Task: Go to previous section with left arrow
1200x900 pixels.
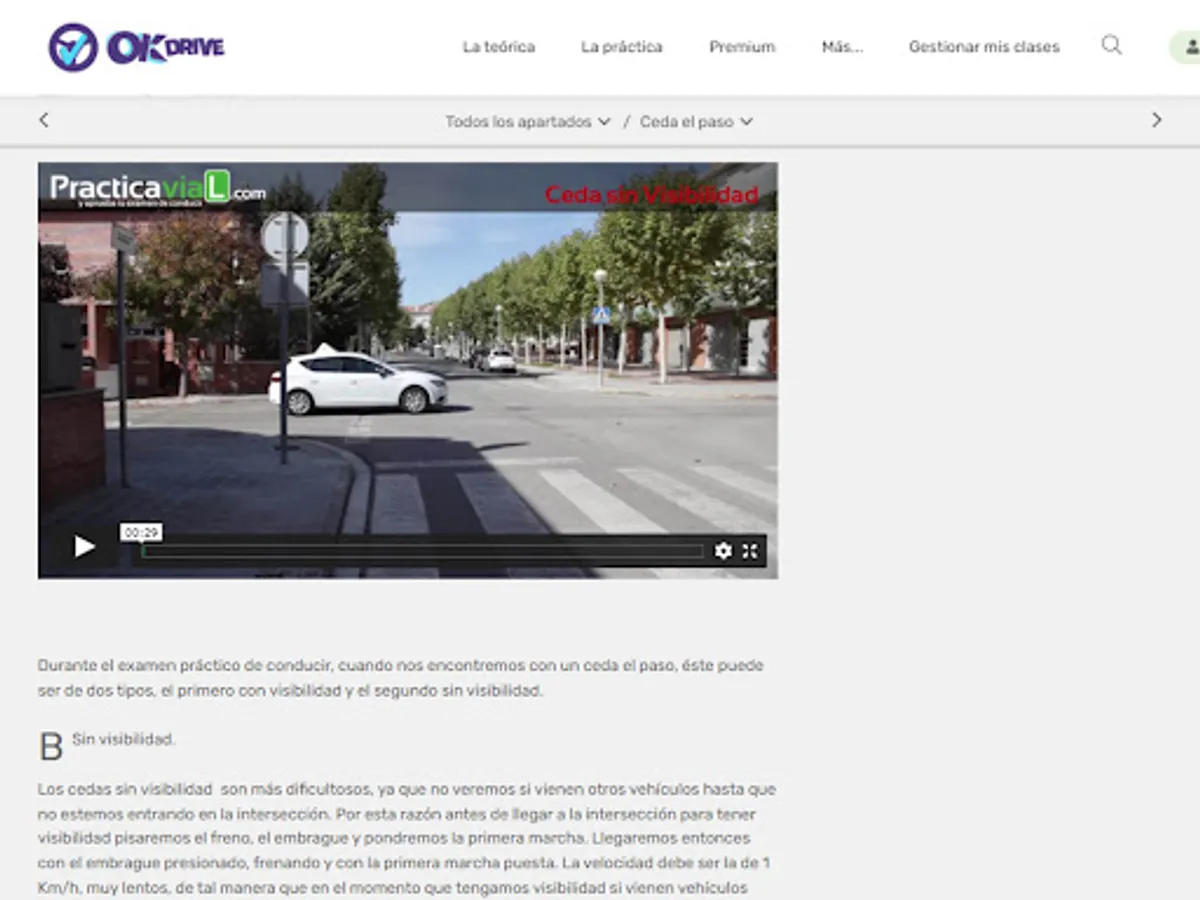Action: (43, 120)
